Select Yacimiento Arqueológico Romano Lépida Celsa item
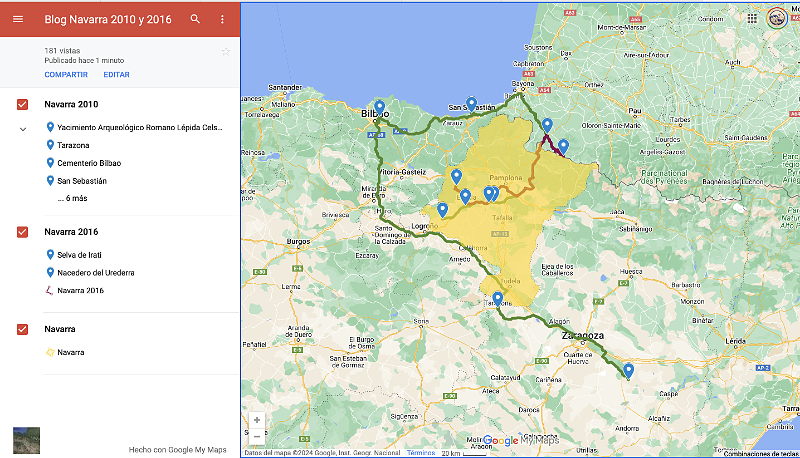800x458 pixels. [135, 128]
